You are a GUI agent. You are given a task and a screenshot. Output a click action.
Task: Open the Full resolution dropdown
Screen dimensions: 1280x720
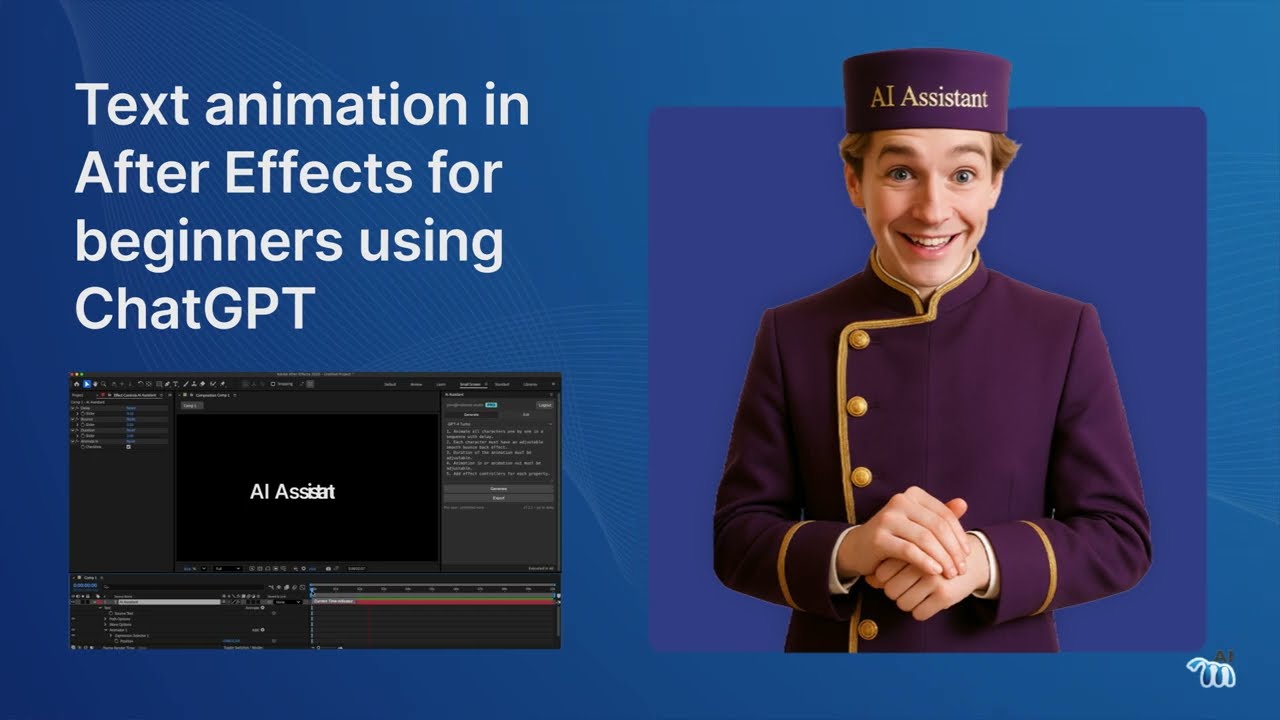226,568
